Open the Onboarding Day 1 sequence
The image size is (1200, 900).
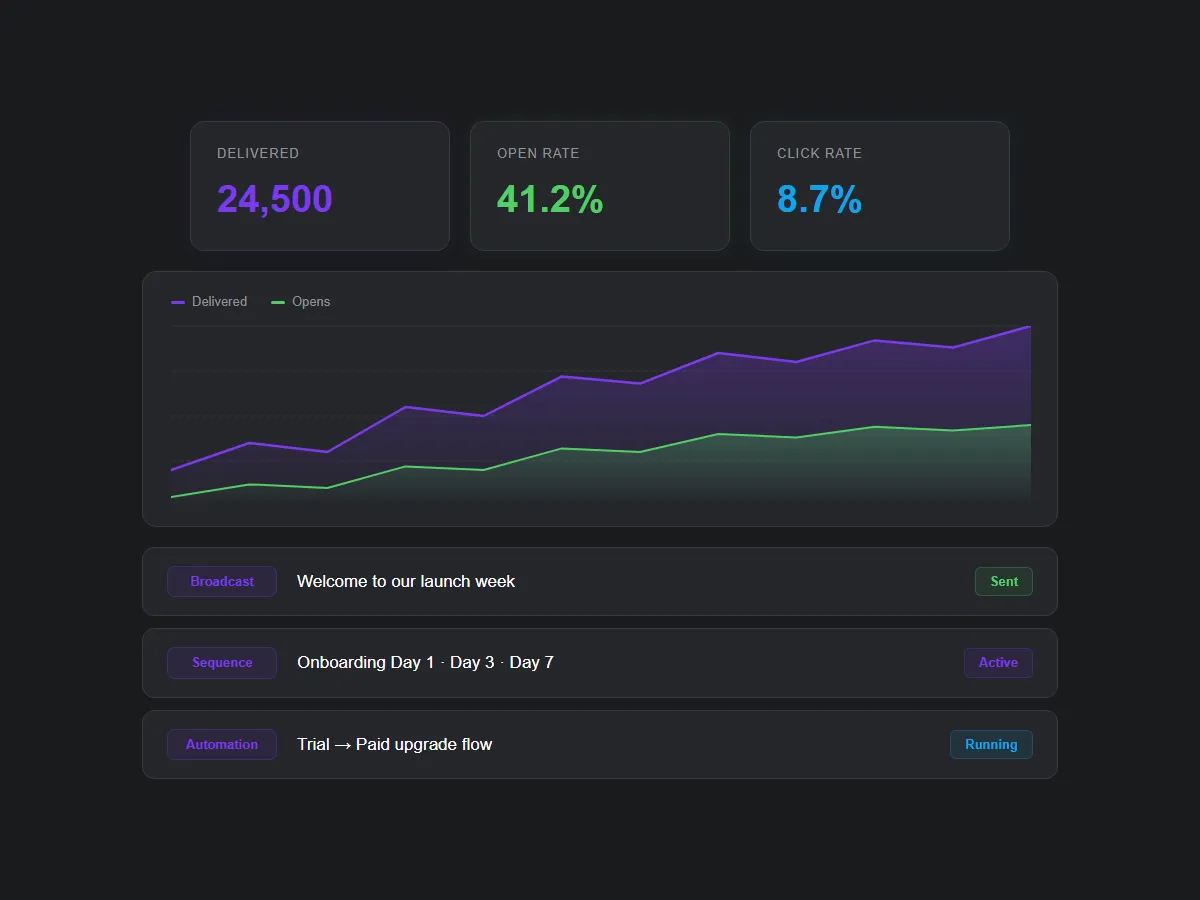pyautogui.click(x=425, y=663)
